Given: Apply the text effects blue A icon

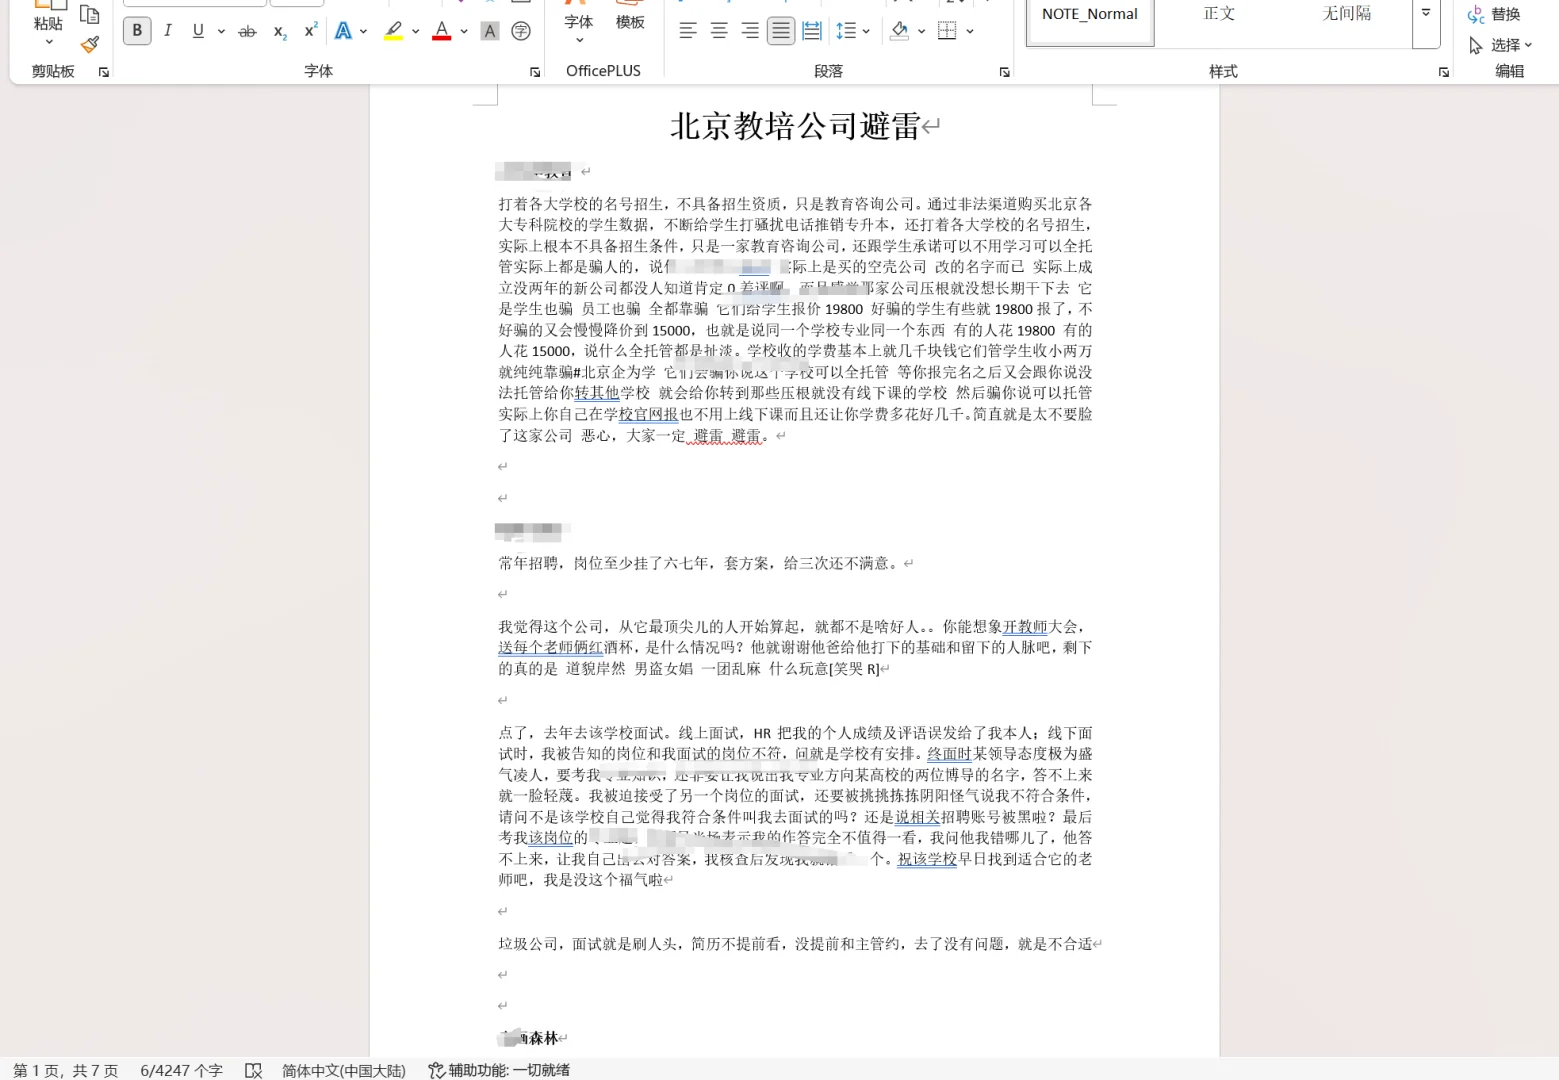Looking at the screenshot, I should pos(343,31).
